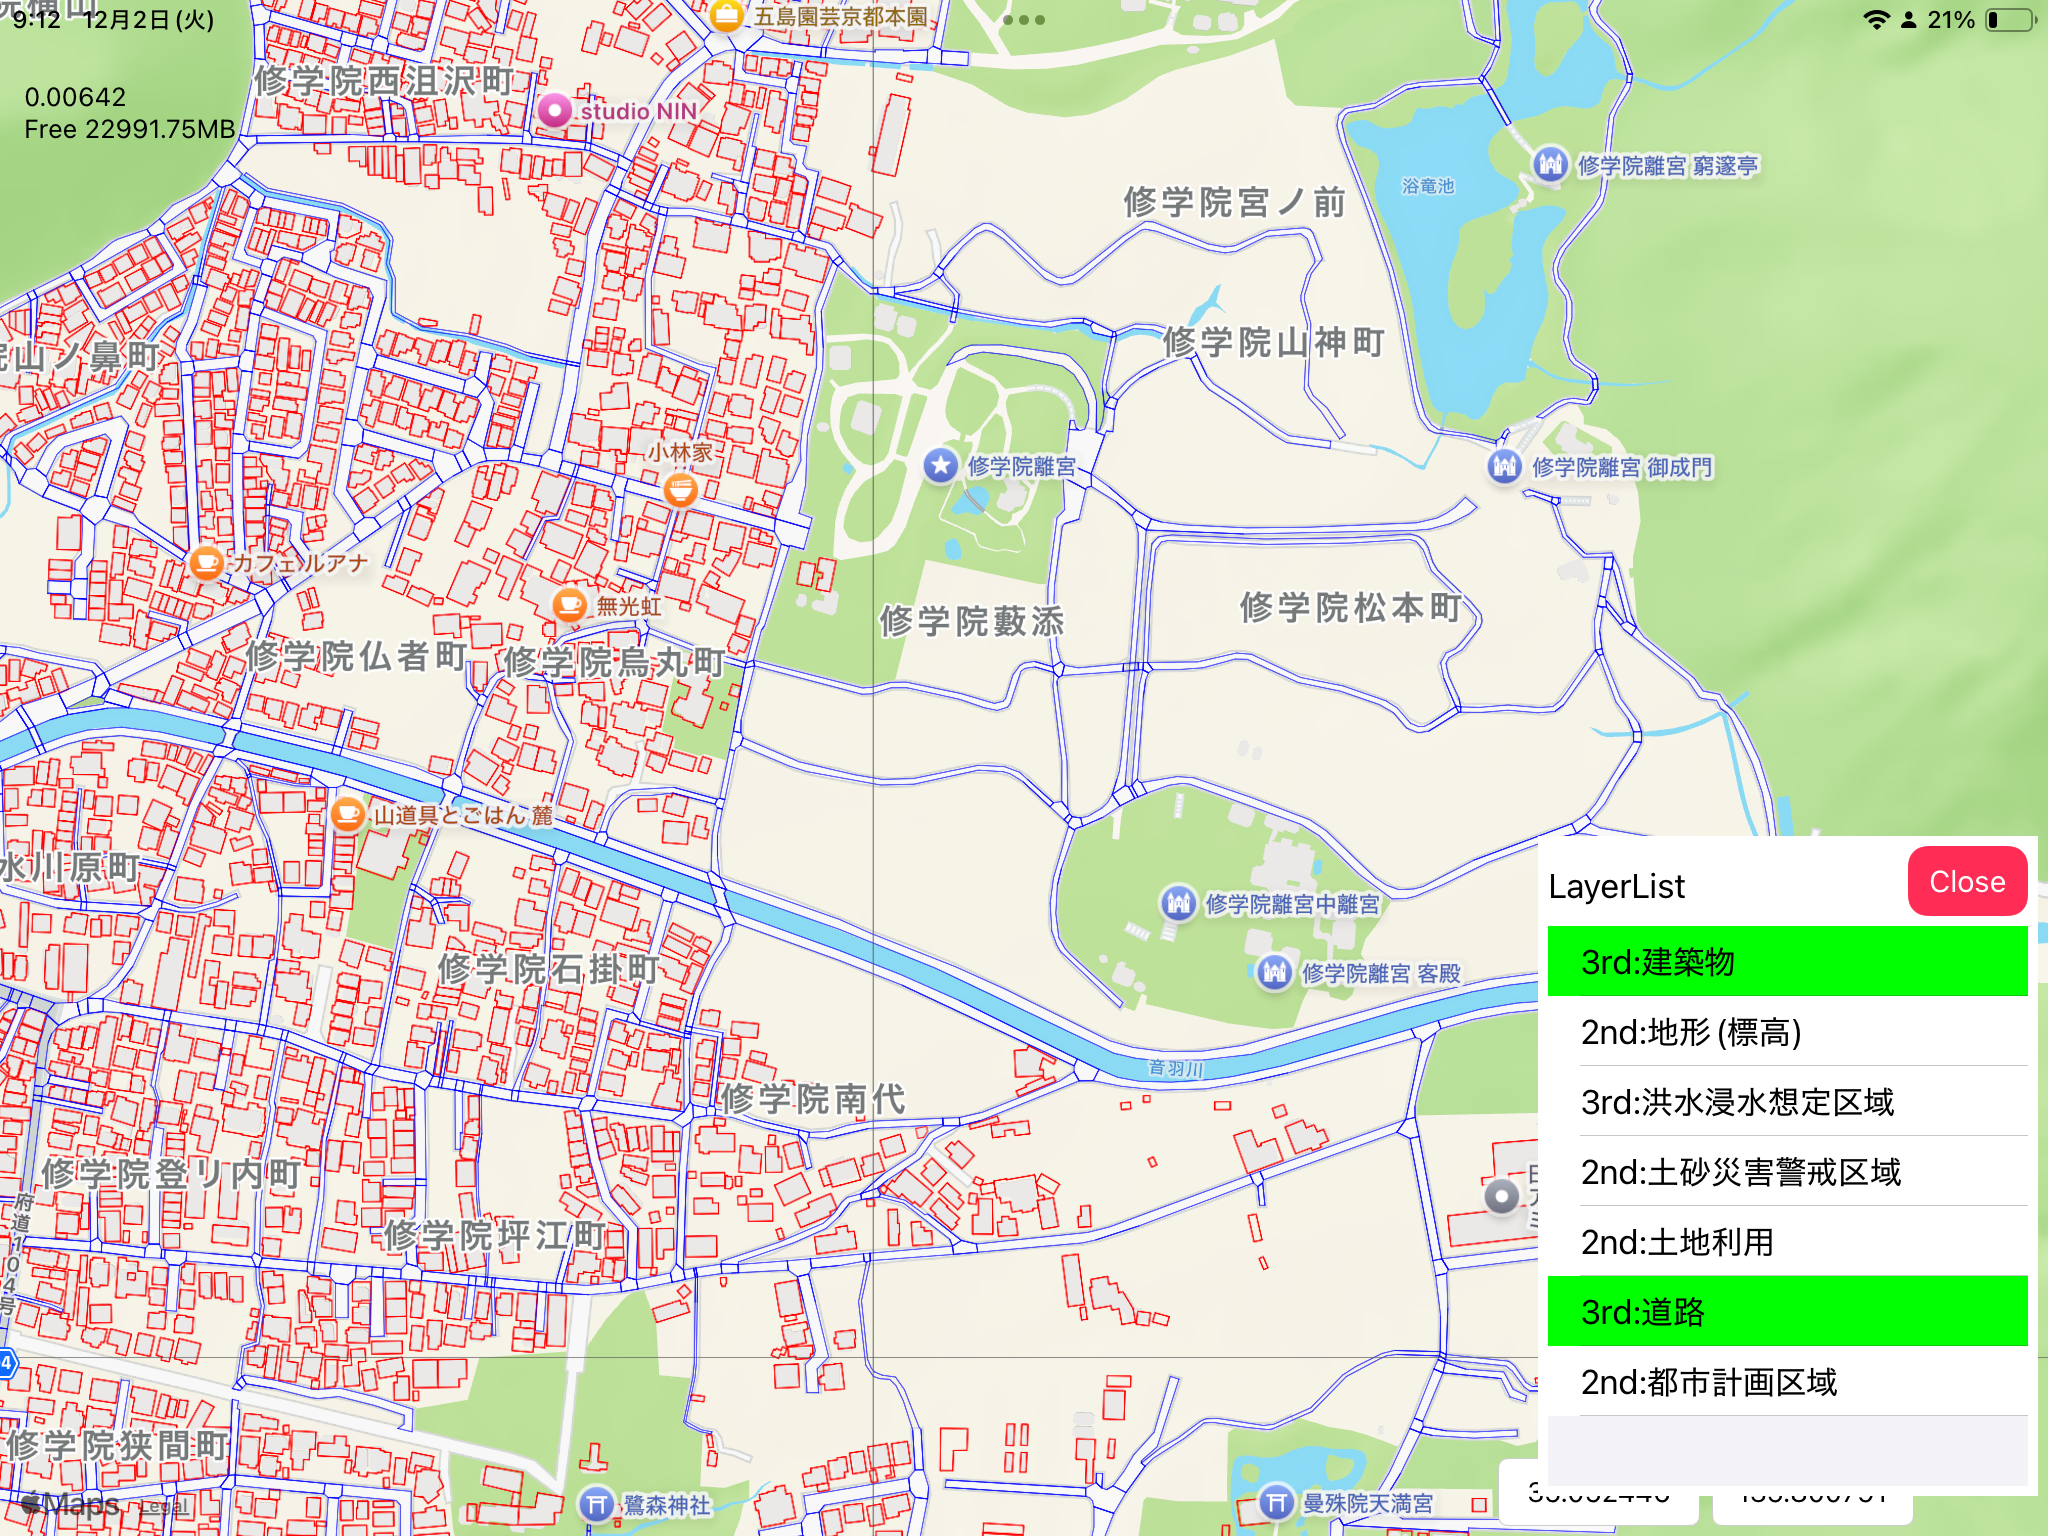Tap the 曼殊院天満宮 shrine marker

click(1276, 1502)
